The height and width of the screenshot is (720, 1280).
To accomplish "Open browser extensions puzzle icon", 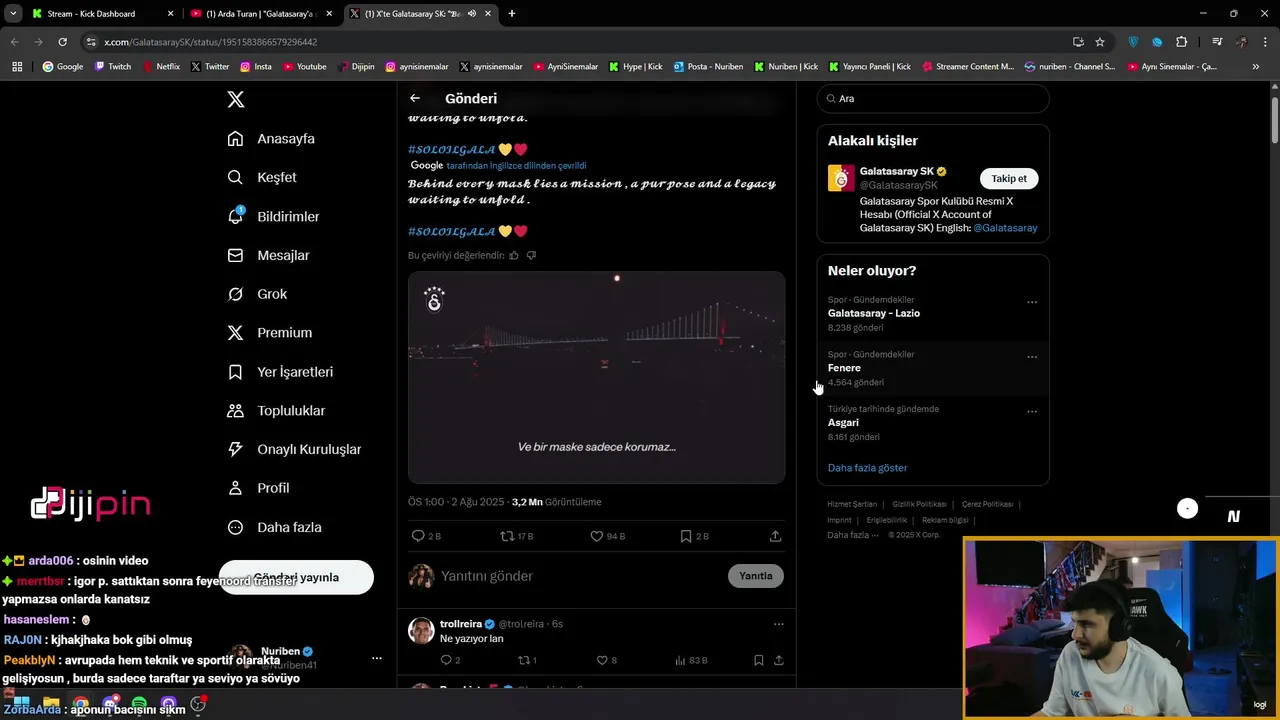I will tap(1182, 42).
